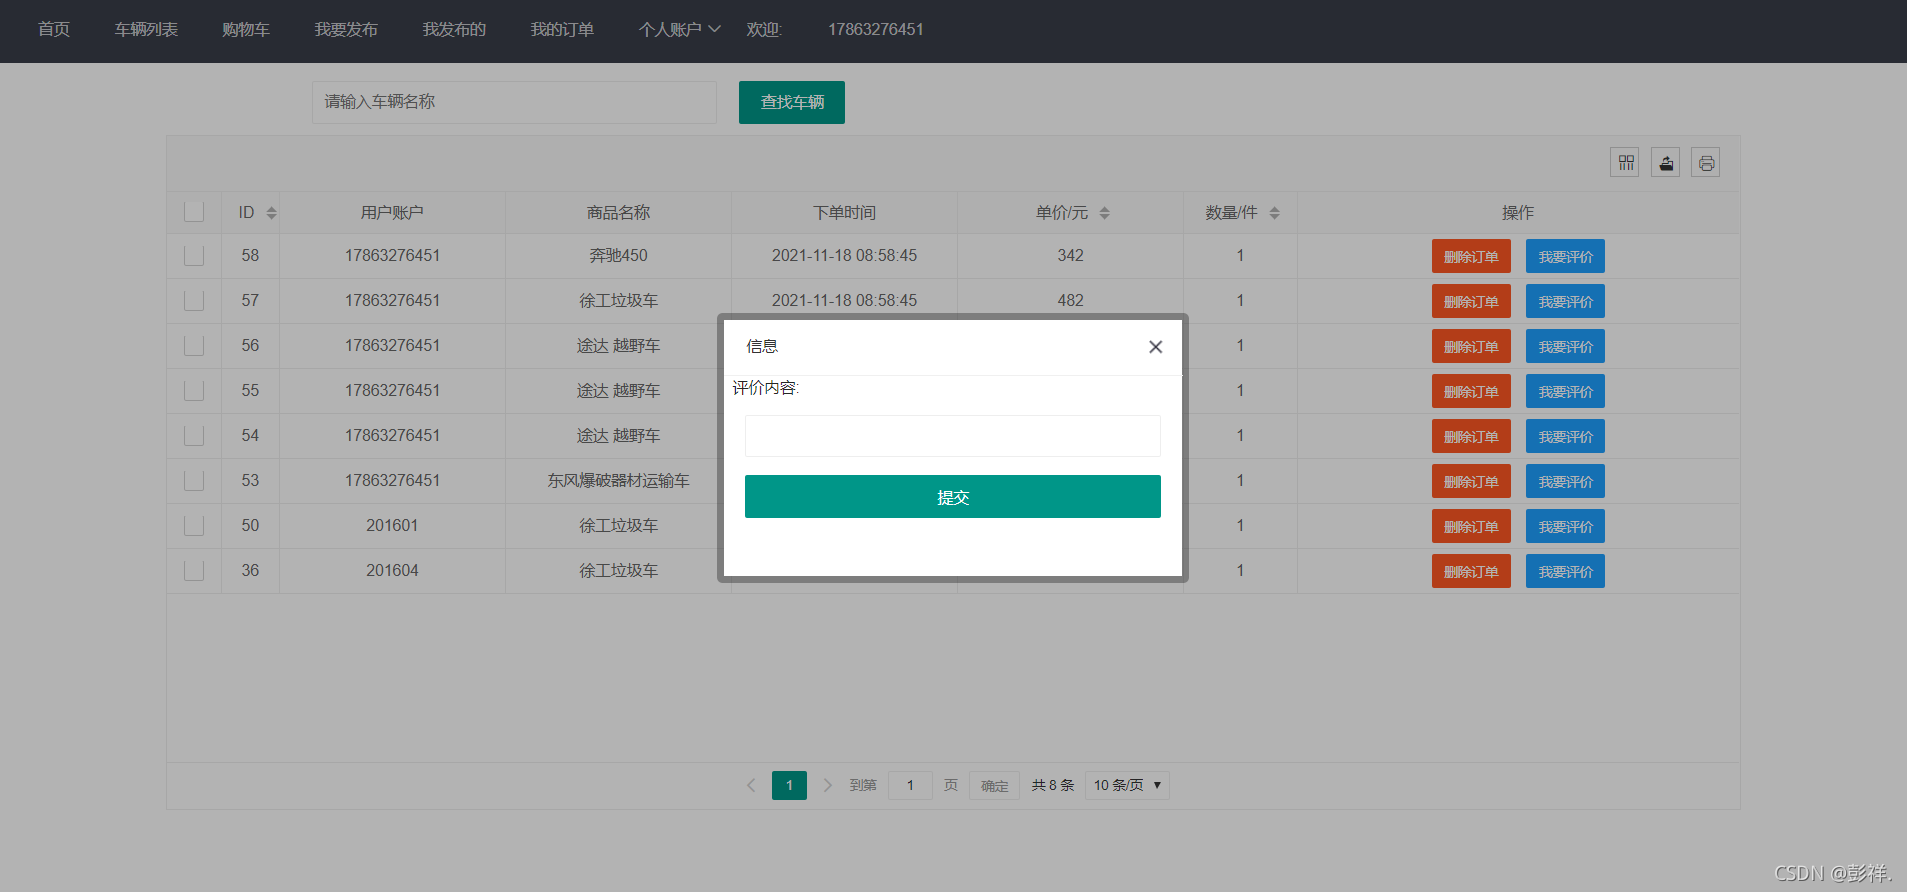The height and width of the screenshot is (892, 1907).
Task: Sort by 单价/元 column arrows
Action: (1104, 213)
